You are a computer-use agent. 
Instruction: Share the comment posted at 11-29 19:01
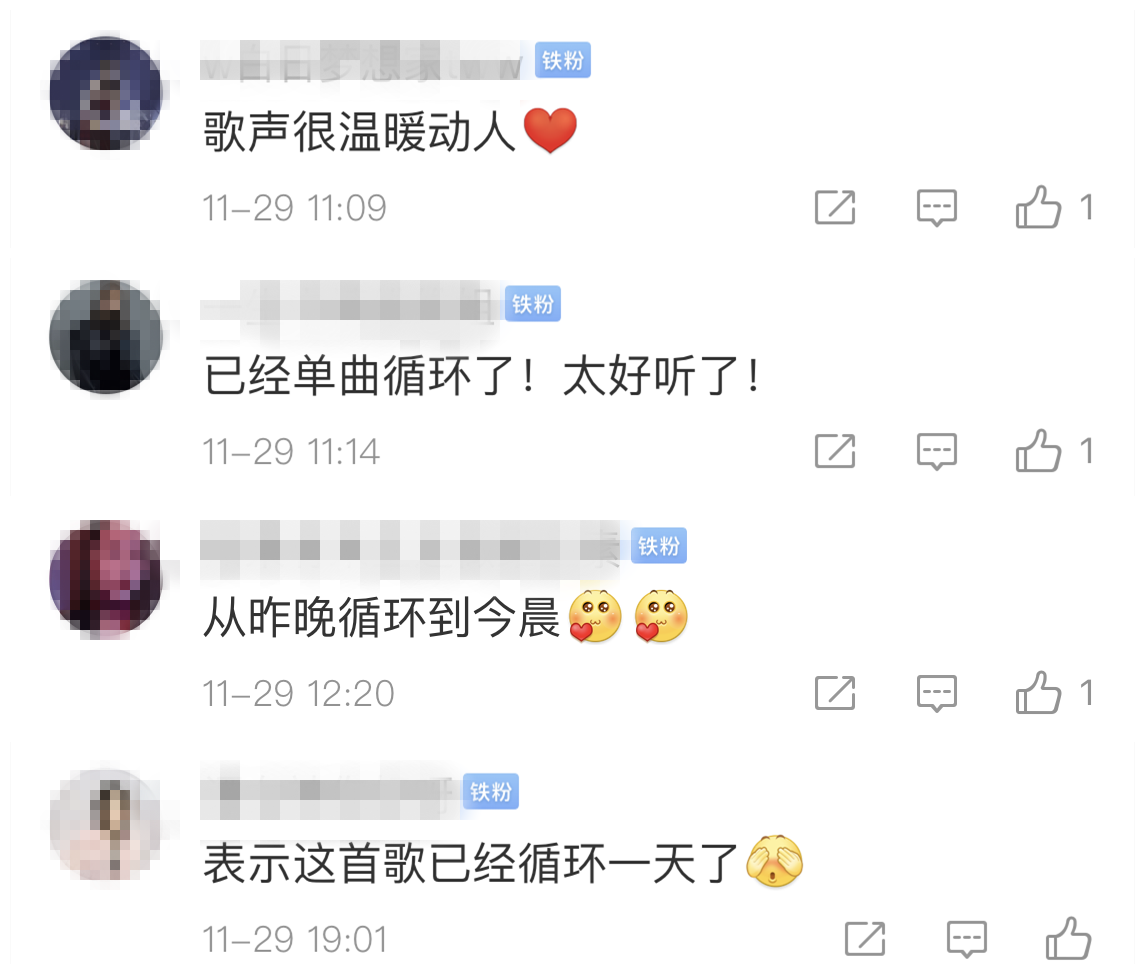click(x=865, y=939)
